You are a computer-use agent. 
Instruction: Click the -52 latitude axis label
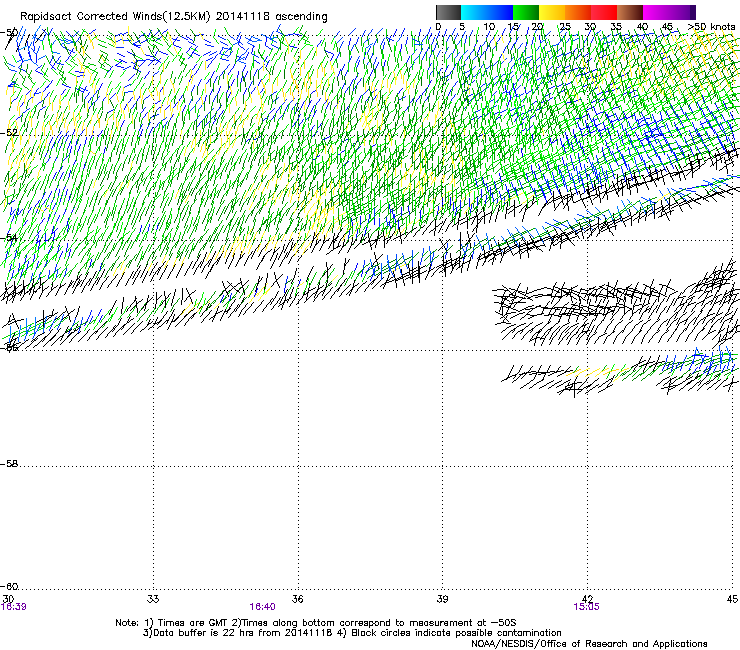9,133
